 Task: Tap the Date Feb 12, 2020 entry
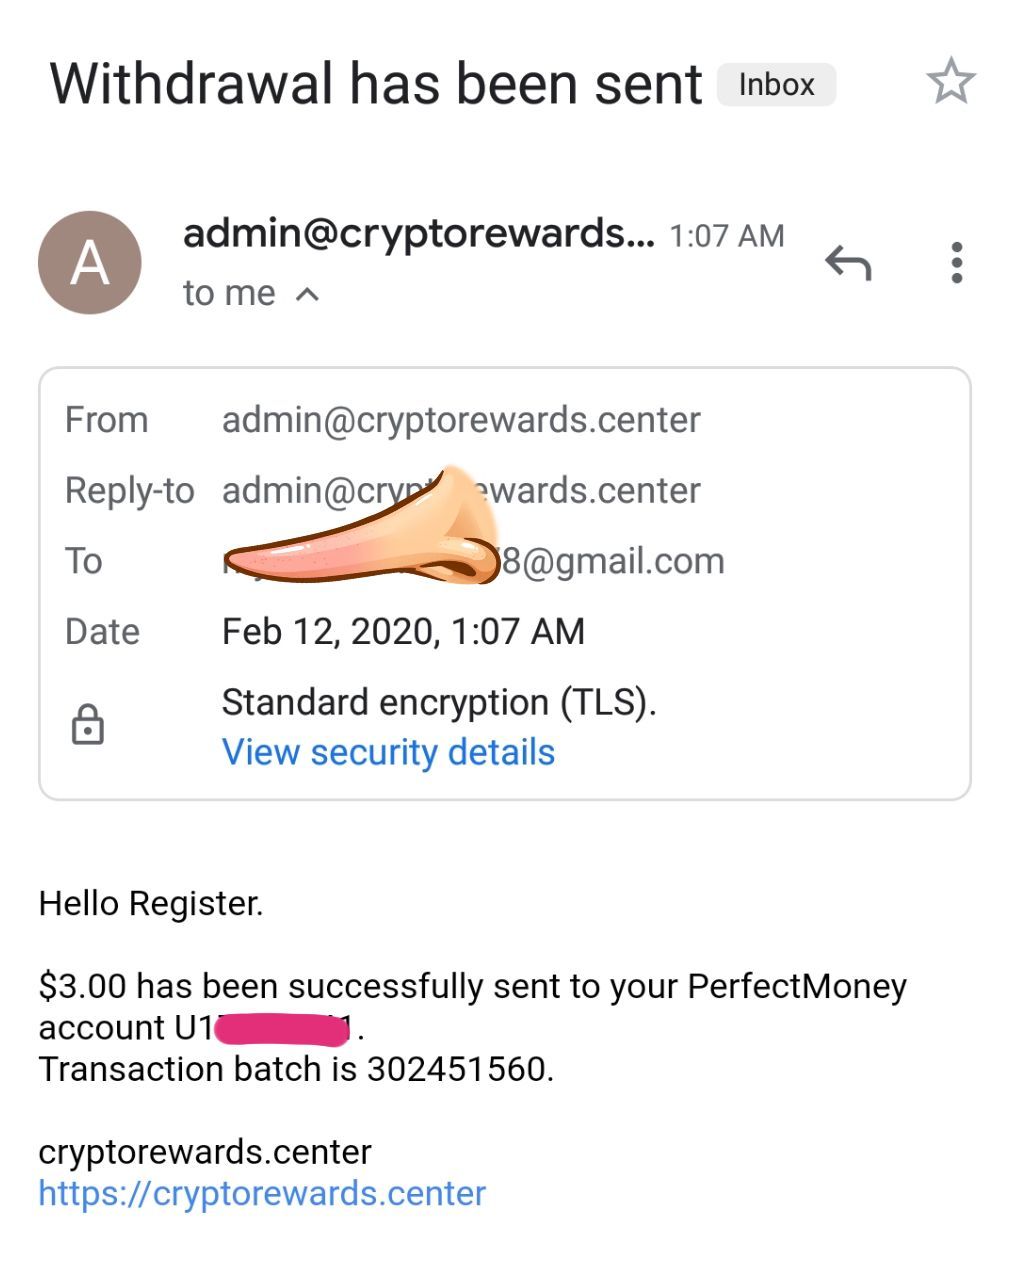(x=403, y=631)
